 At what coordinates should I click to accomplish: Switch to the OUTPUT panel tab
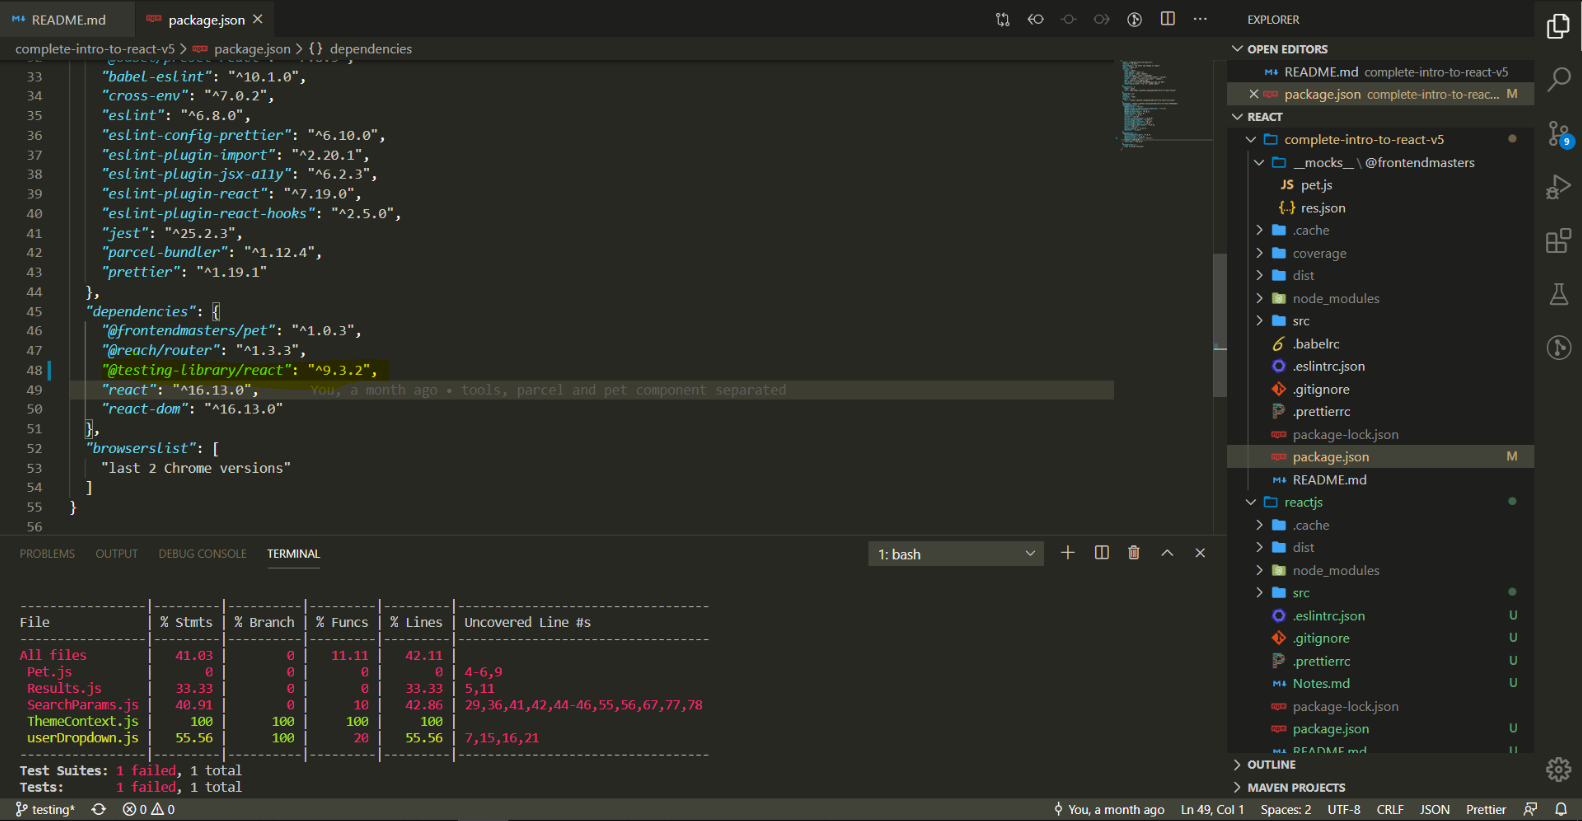pyautogui.click(x=116, y=554)
